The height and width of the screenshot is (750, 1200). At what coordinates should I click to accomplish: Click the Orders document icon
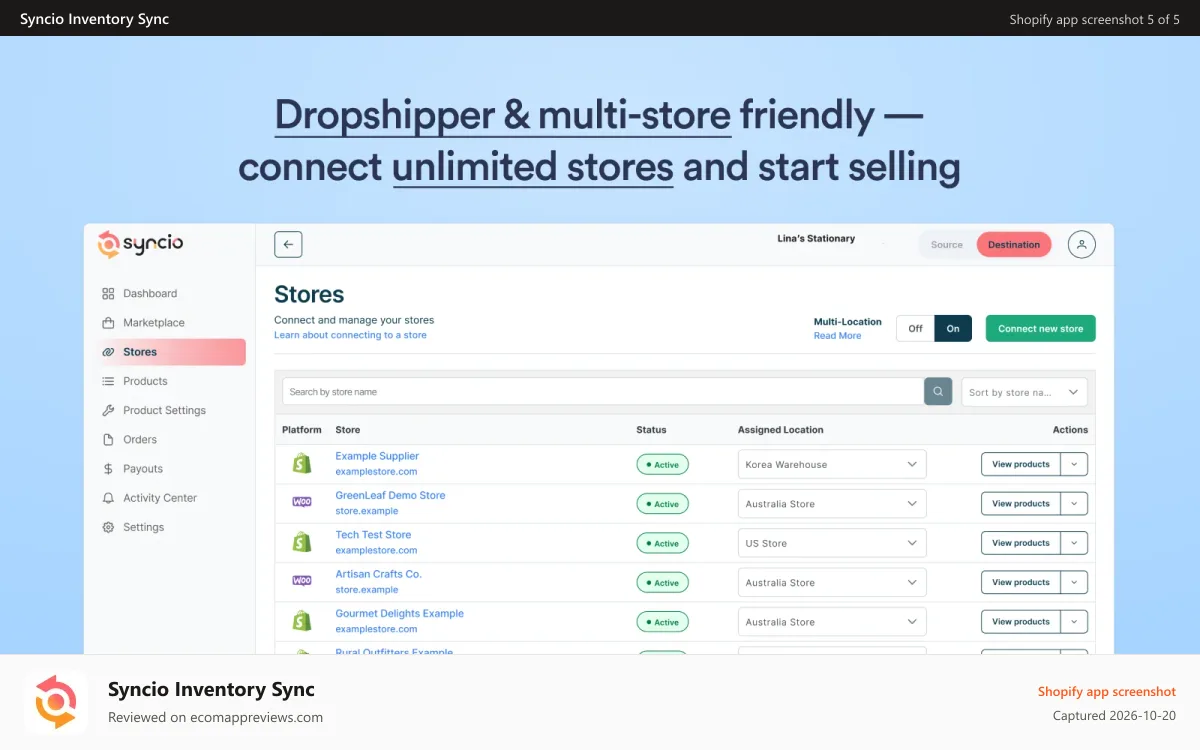[x=108, y=439]
